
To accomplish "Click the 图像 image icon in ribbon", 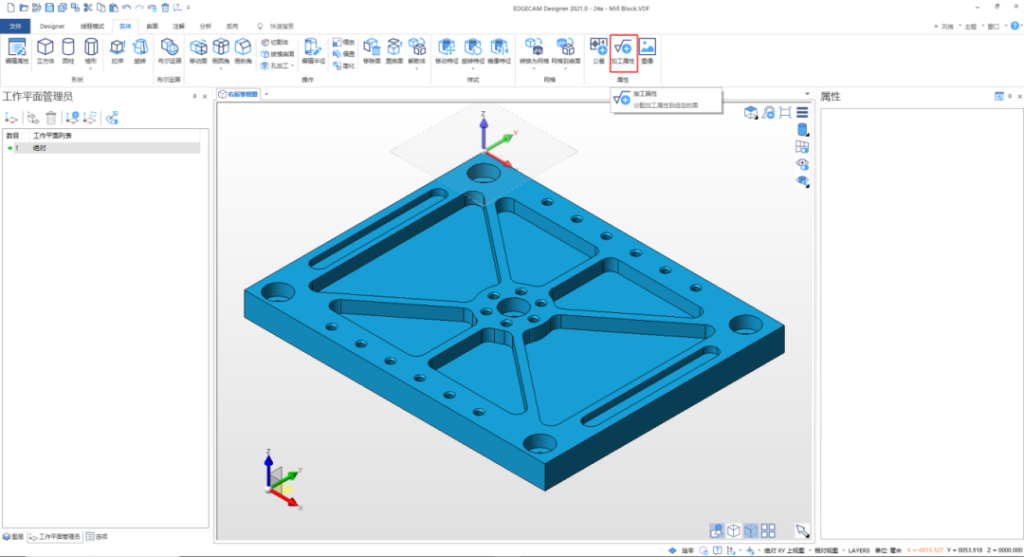I will click(x=647, y=50).
